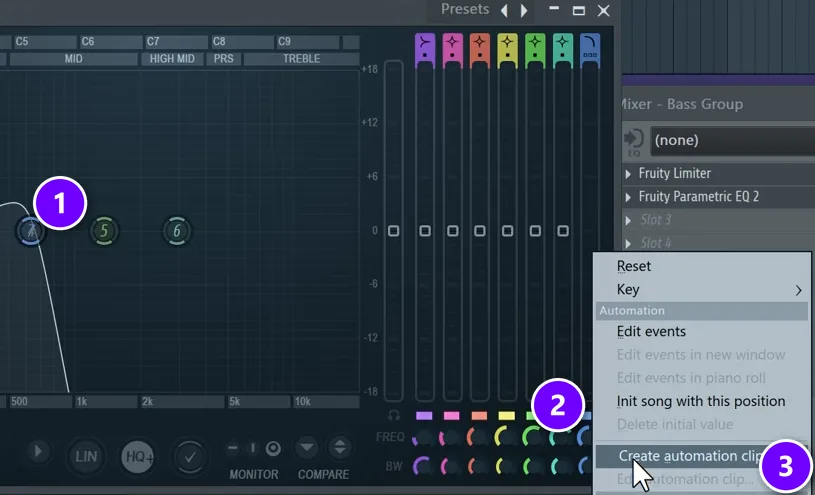
Task: Expand Slot 4 arrow in Mixer
Action: pyautogui.click(x=628, y=243)
